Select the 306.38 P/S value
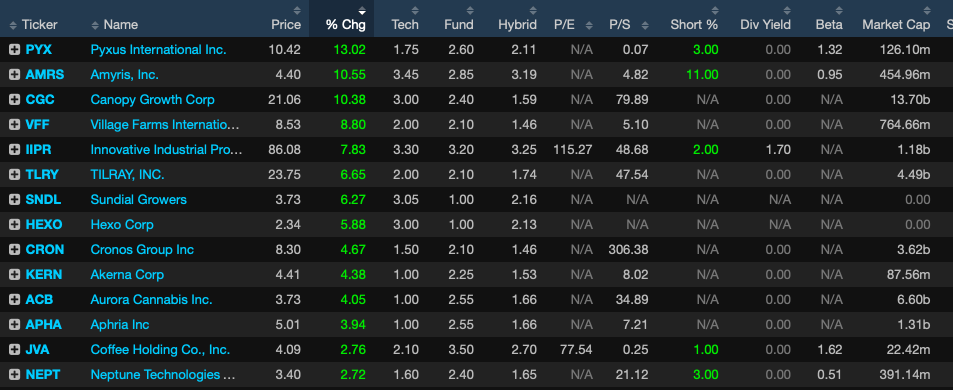This screenshot has width=953, height=390. [628, 249]
